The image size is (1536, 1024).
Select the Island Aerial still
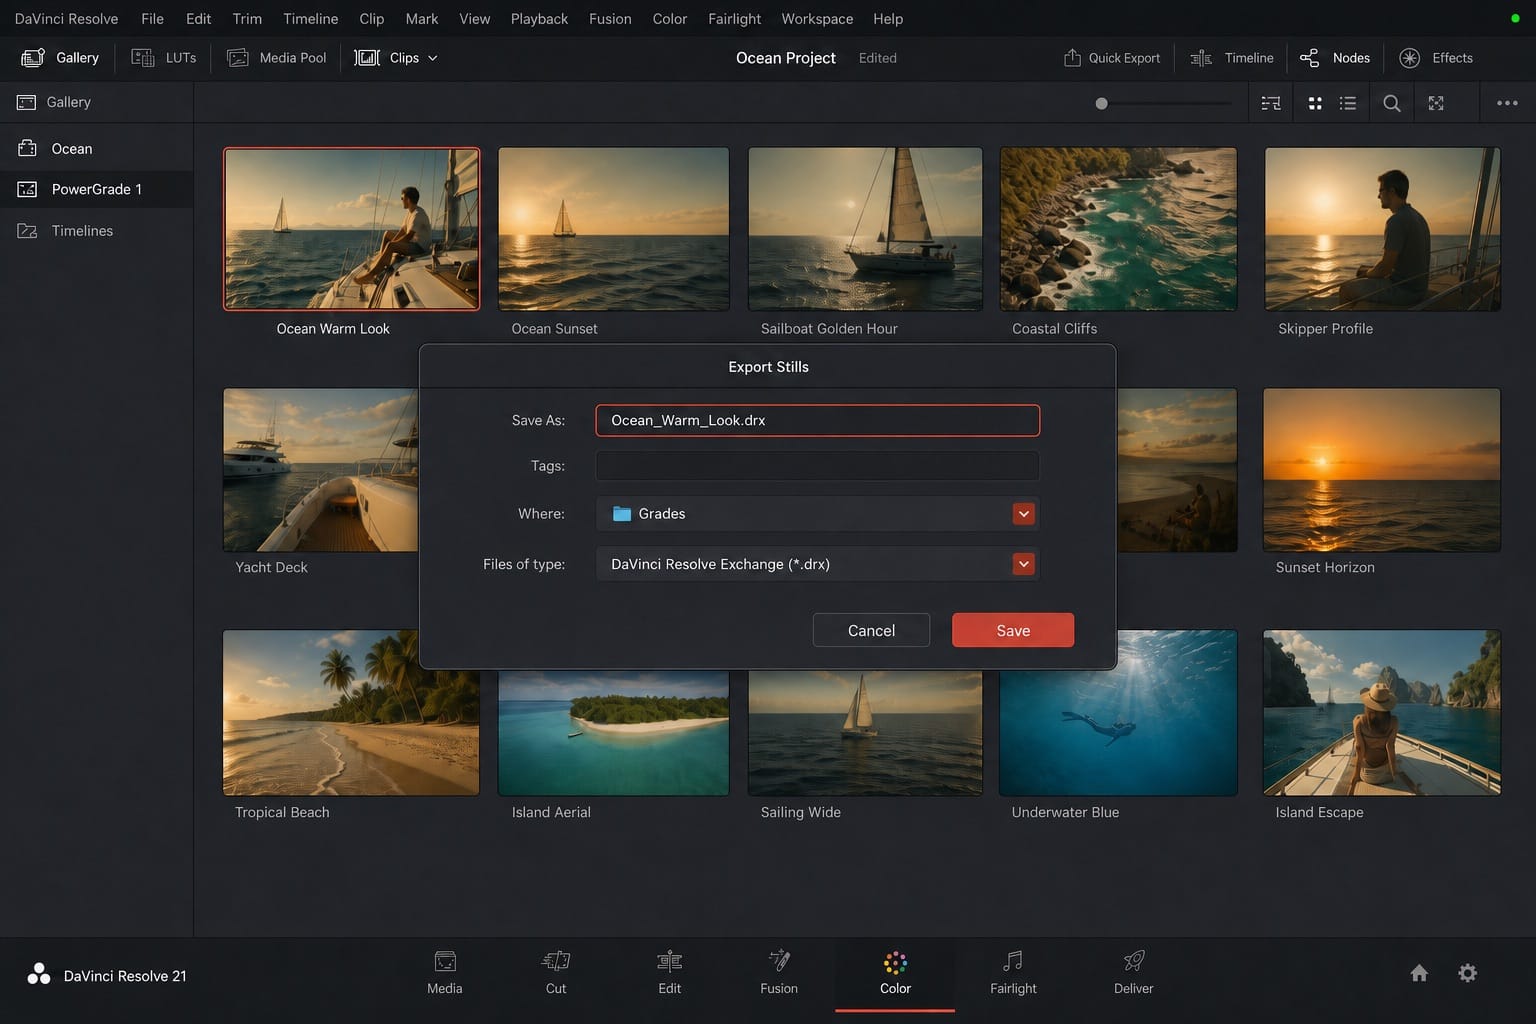click(613, 732)
